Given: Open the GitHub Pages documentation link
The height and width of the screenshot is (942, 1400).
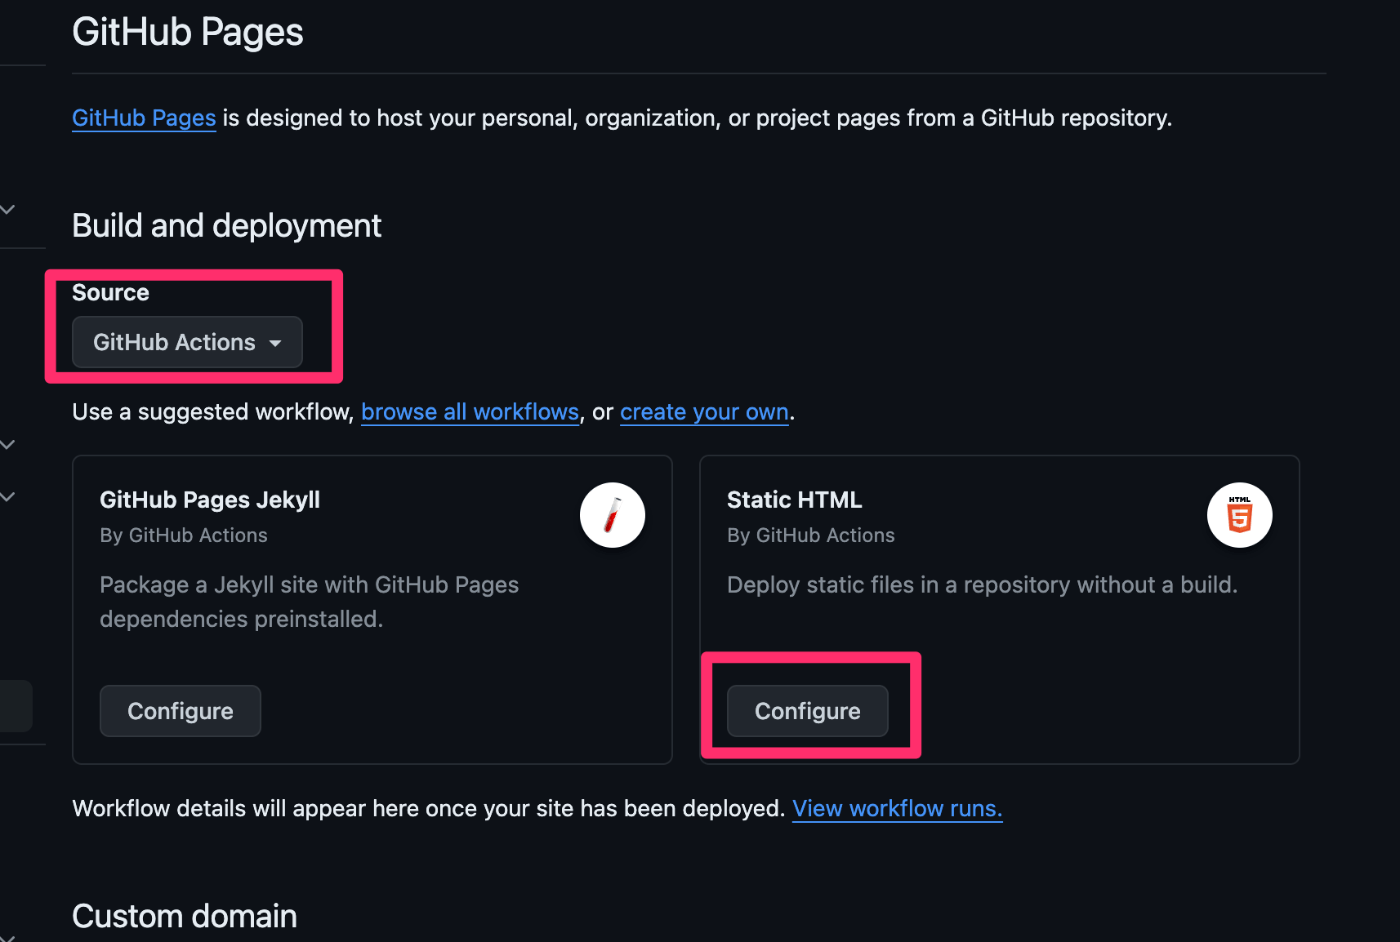Looking at the screenshot, I should click(x=144, y=118).
